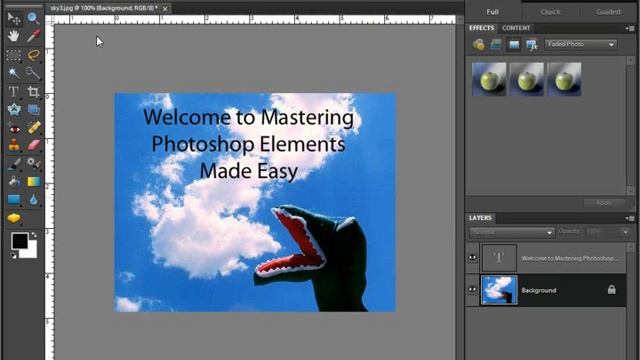The width and height of the screenshot is (640, 360).
Task: Open the layer blend mode dropdown
Action: 512,232
